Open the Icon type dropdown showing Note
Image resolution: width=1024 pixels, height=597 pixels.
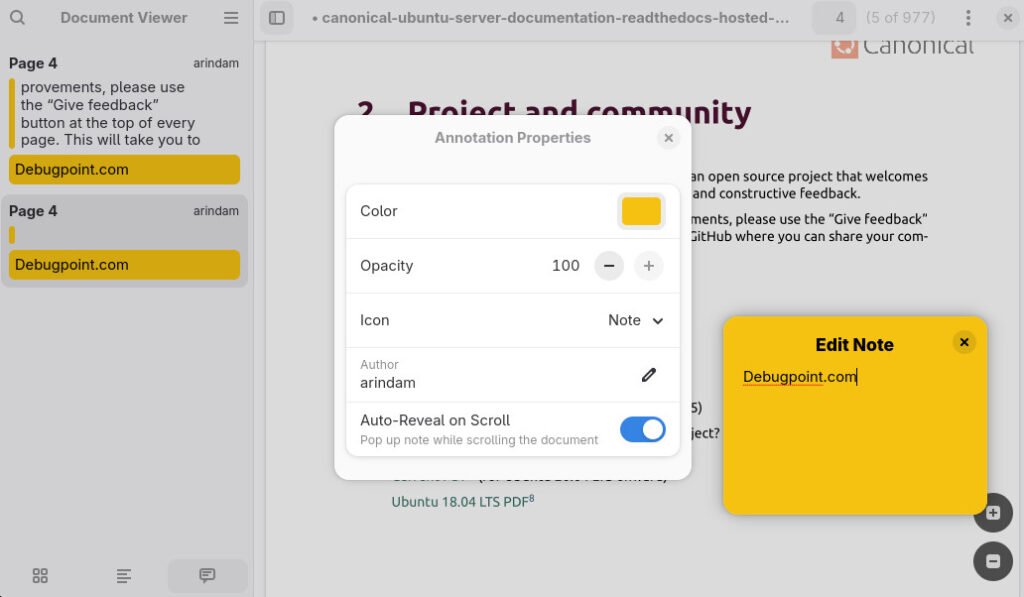pos(634,320)
